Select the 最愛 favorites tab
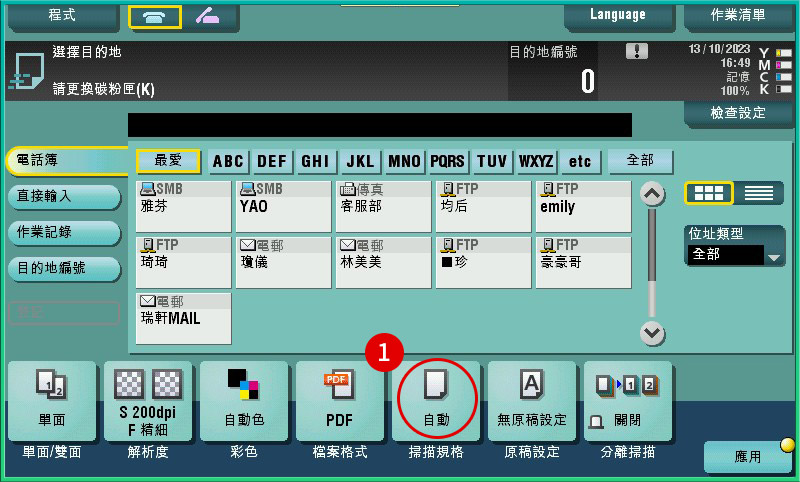Viewport: 800px width, 482px height. coord(168,162)
